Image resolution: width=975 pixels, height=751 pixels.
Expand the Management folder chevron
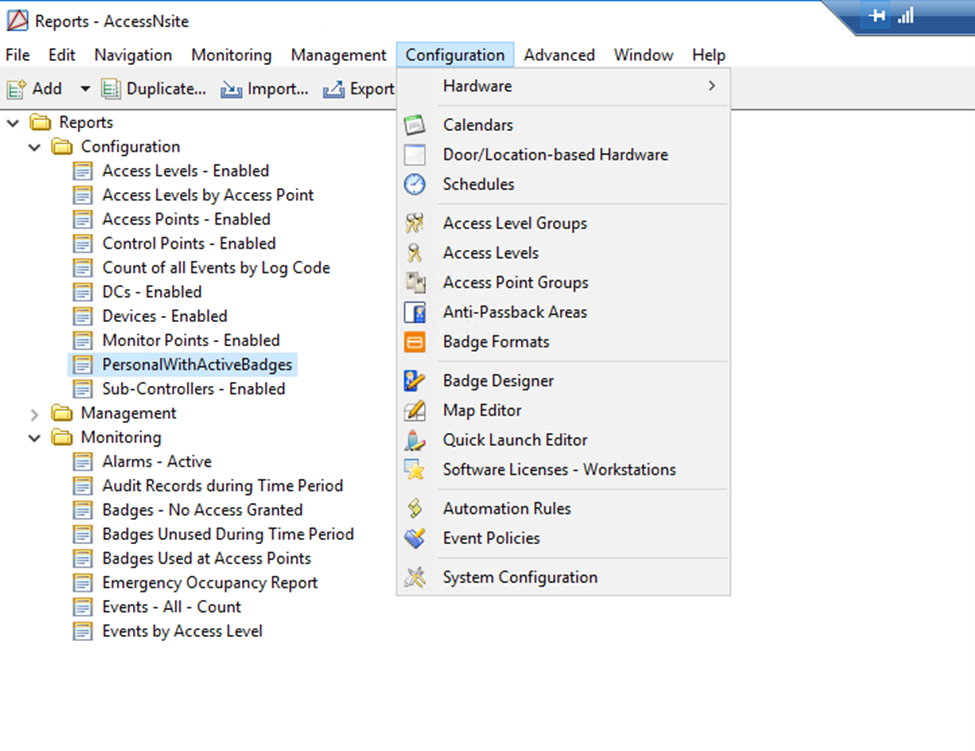coord(35,414)
